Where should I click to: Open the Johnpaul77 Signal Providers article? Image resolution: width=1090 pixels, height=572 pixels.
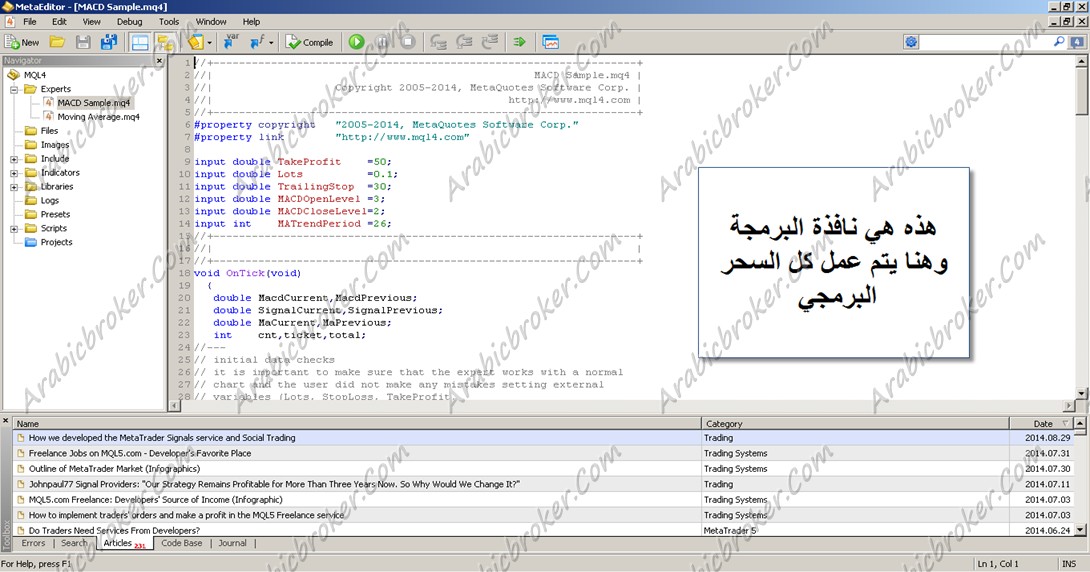pos(274,484)
